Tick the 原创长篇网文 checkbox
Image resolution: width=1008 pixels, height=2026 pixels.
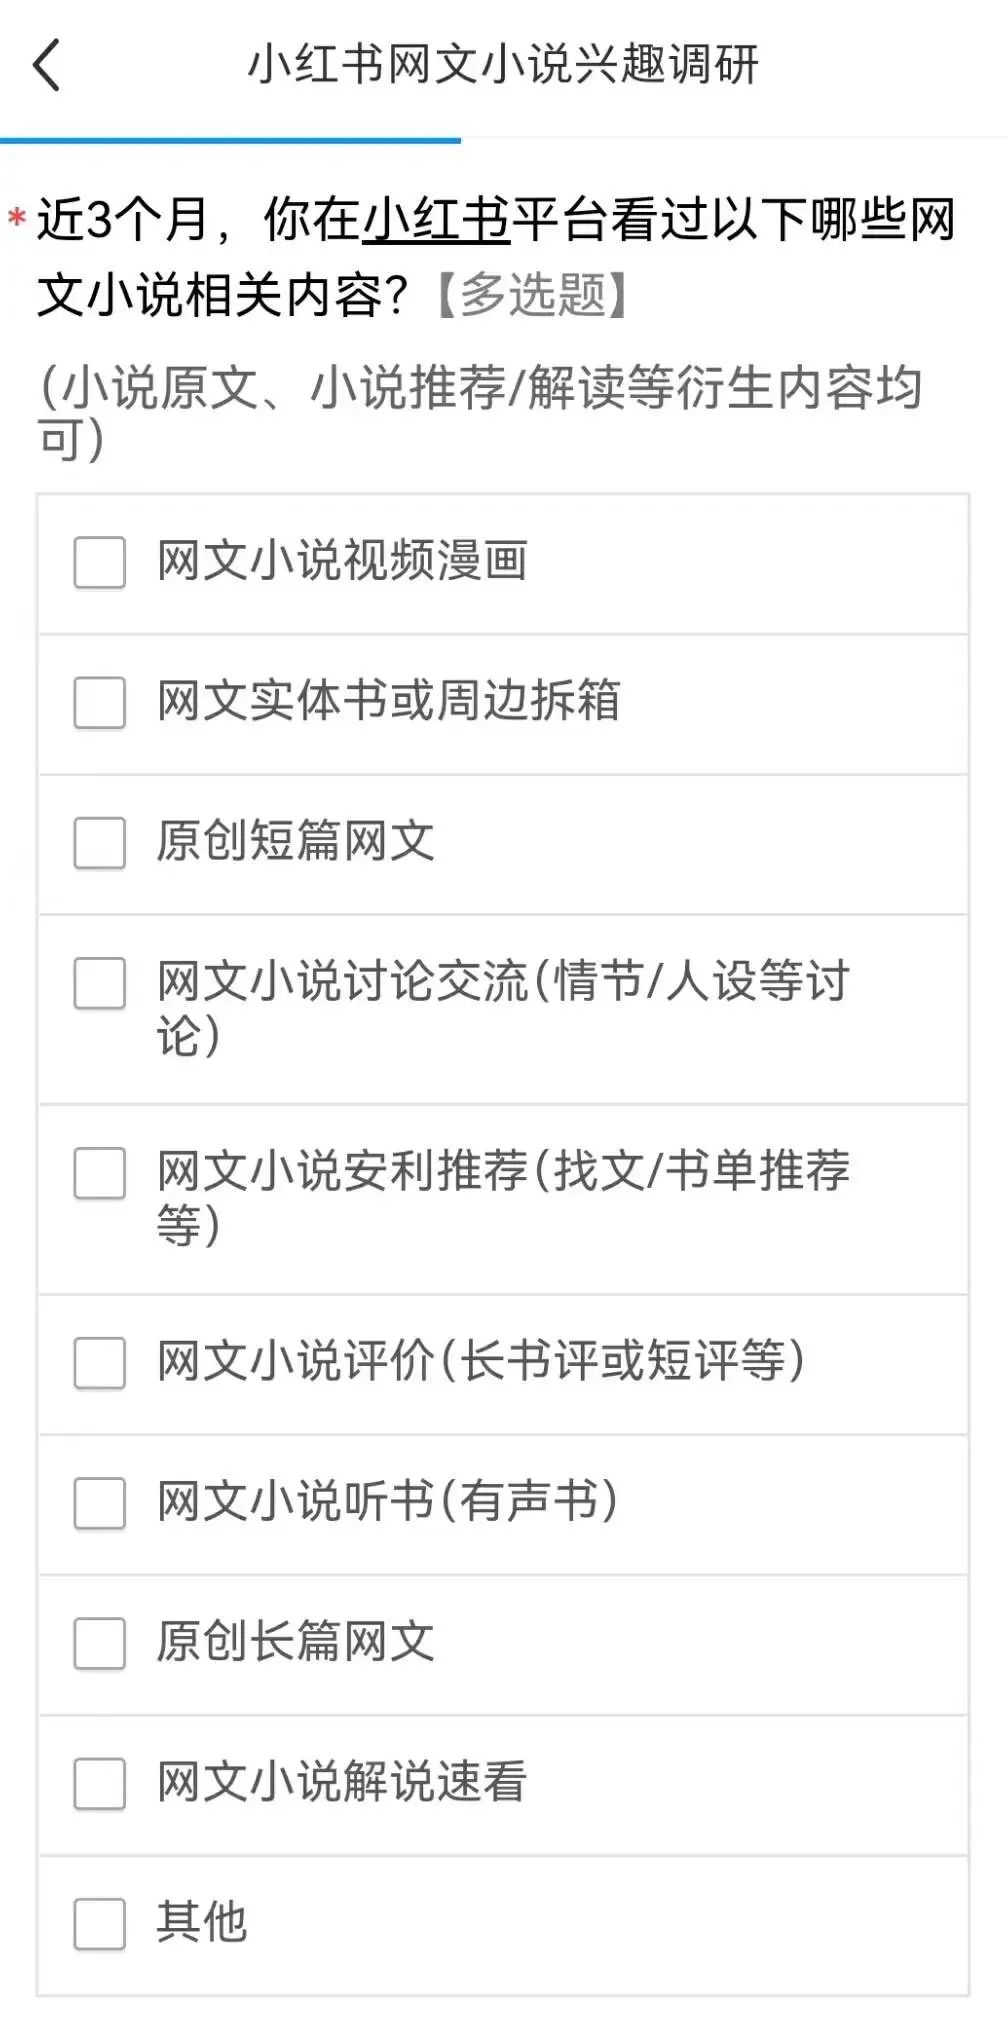[100, 1643]
